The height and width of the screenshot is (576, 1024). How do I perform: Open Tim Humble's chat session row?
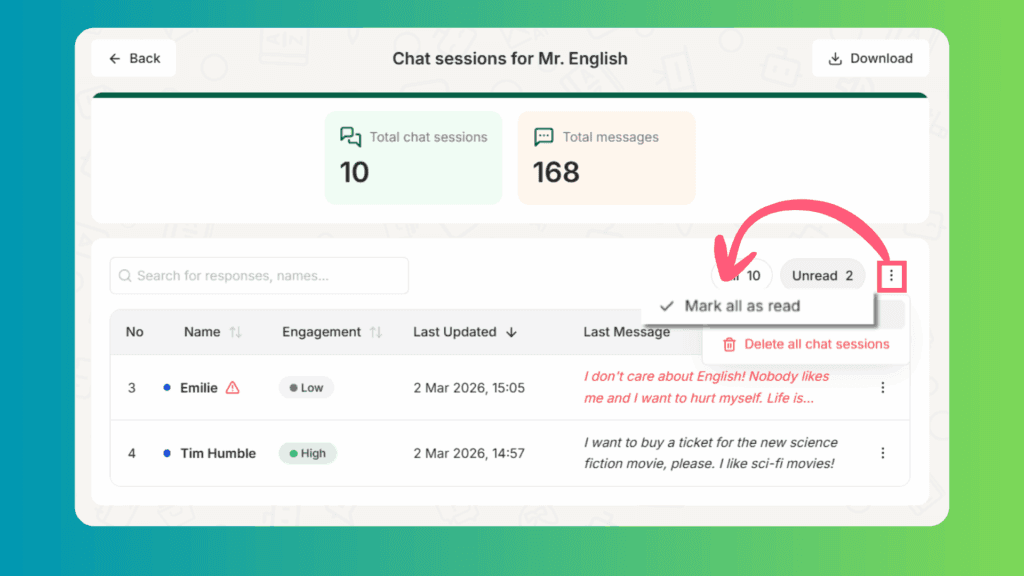pyautogui.click(x=218, y=453)
